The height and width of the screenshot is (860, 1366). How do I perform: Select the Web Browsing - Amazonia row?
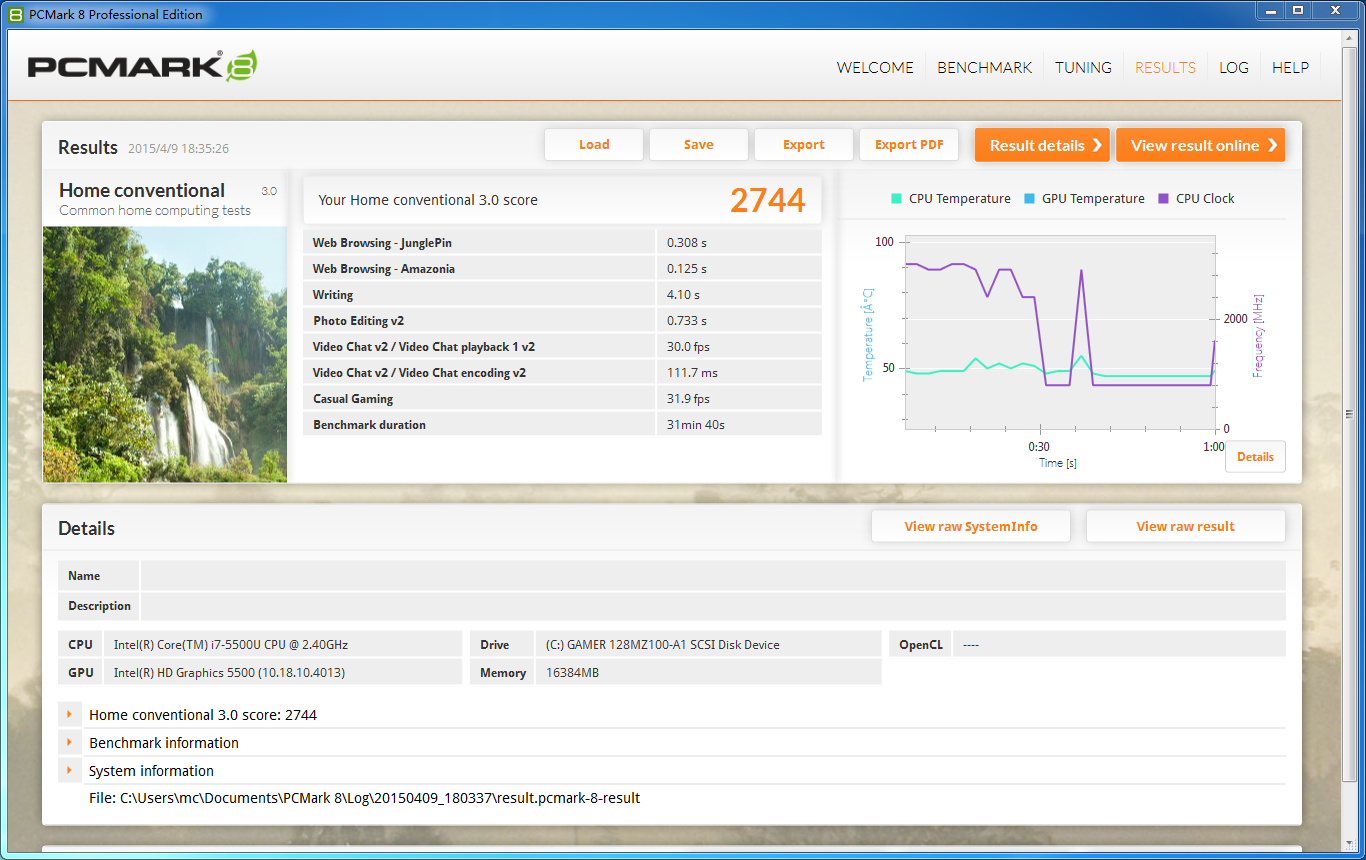point(562,268)
